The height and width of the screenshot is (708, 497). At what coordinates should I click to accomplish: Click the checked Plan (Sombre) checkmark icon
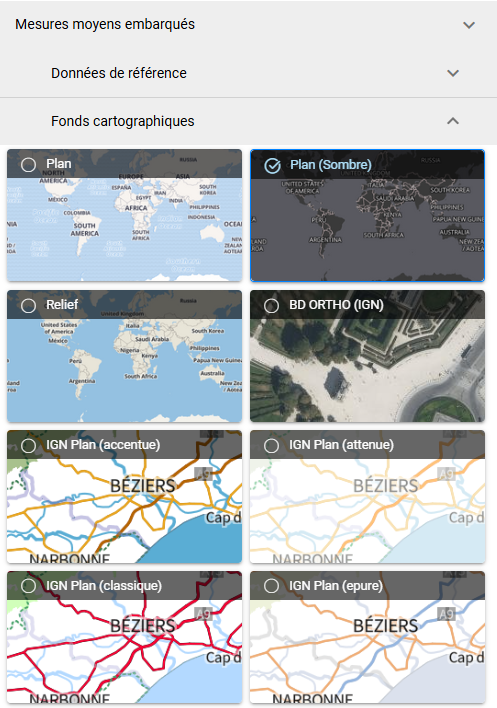click(x=272, y=166)
